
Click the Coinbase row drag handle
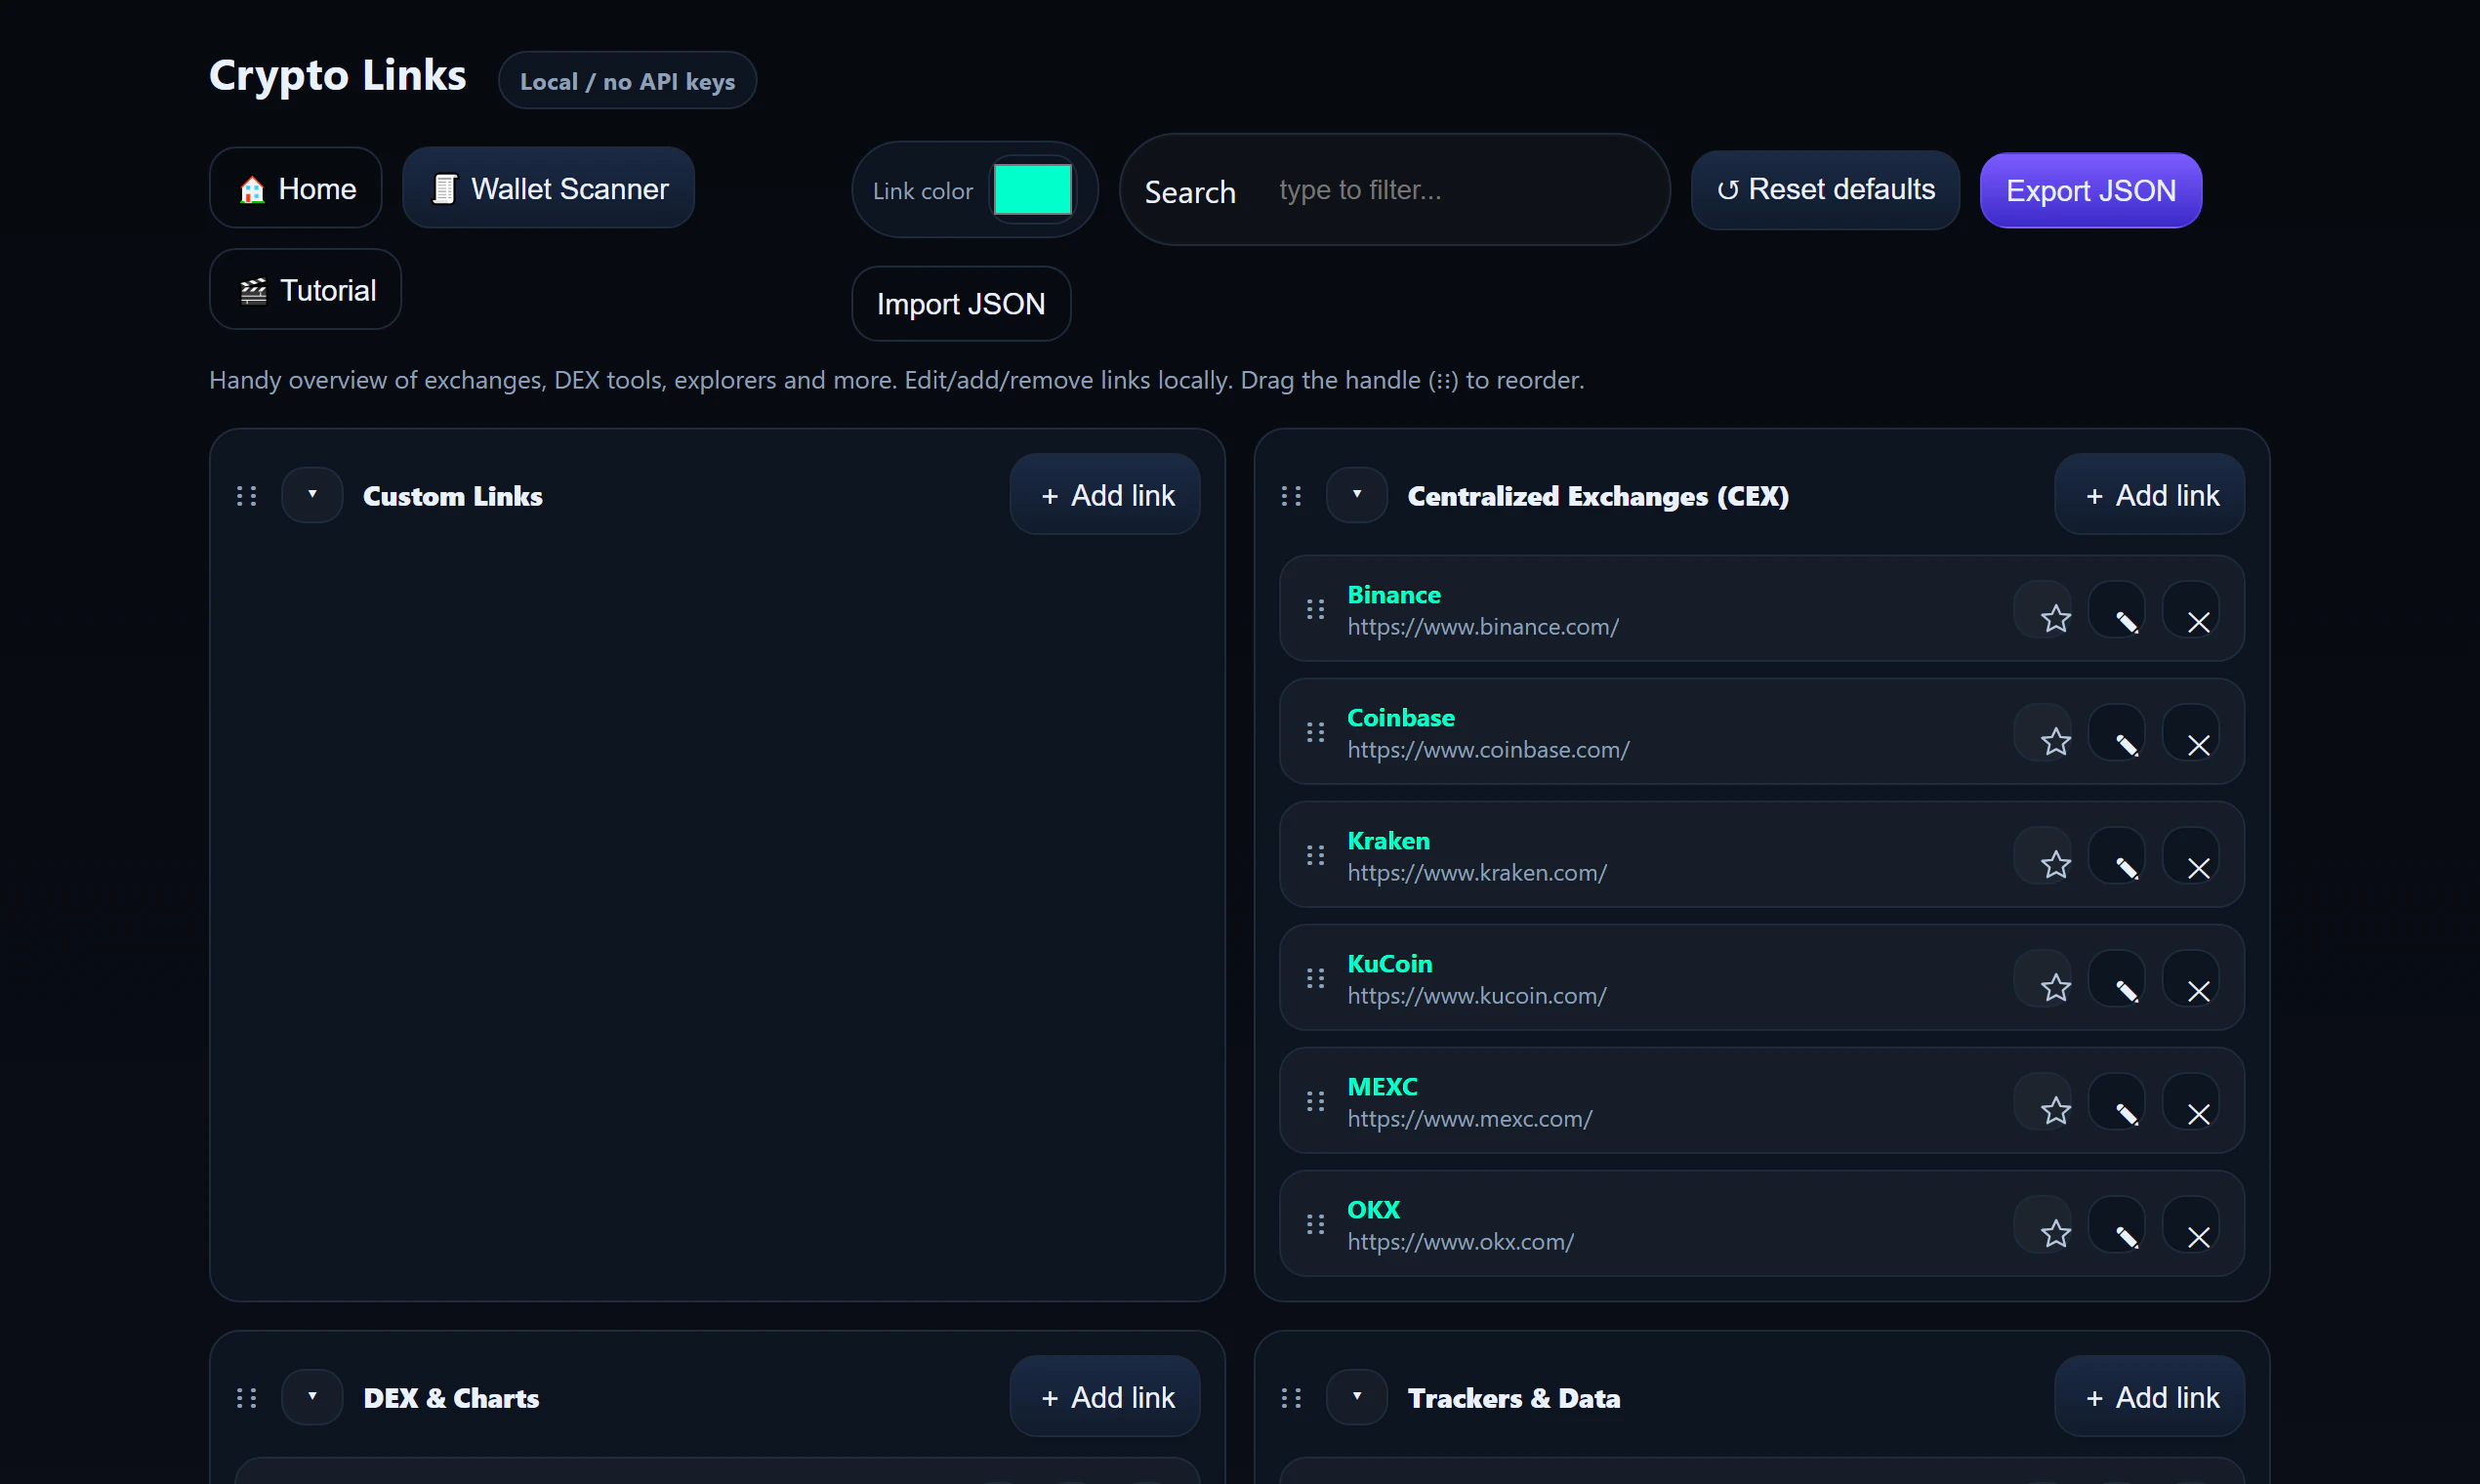[x=1315, y=732]
